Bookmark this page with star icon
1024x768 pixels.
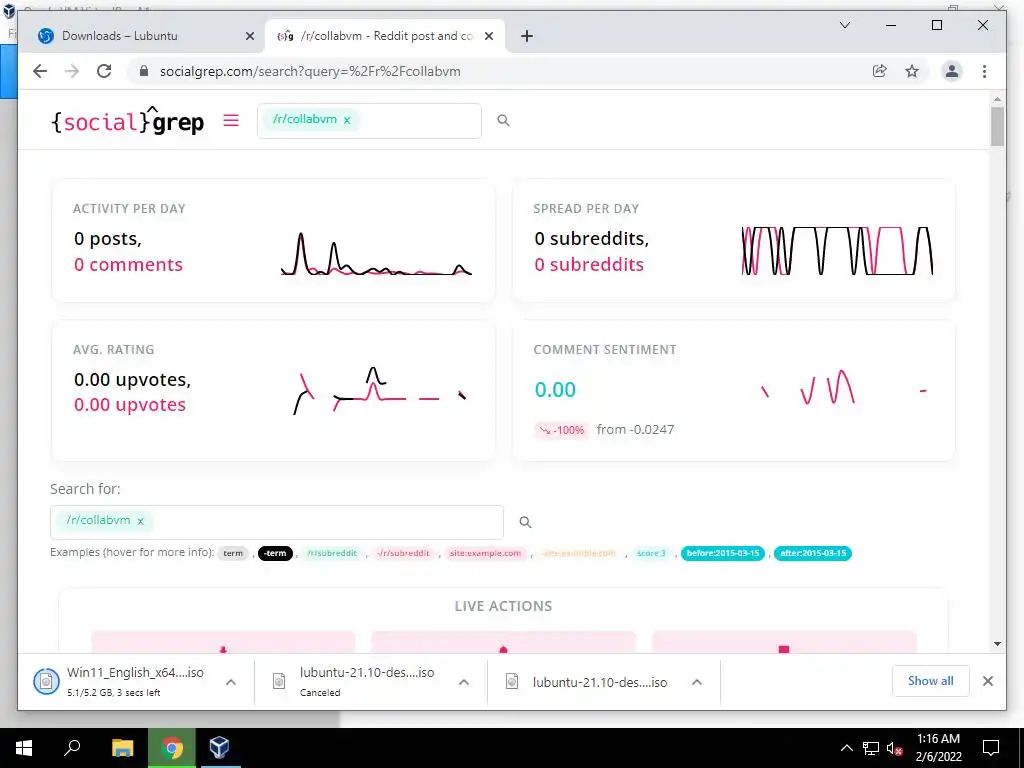[912, 71]
